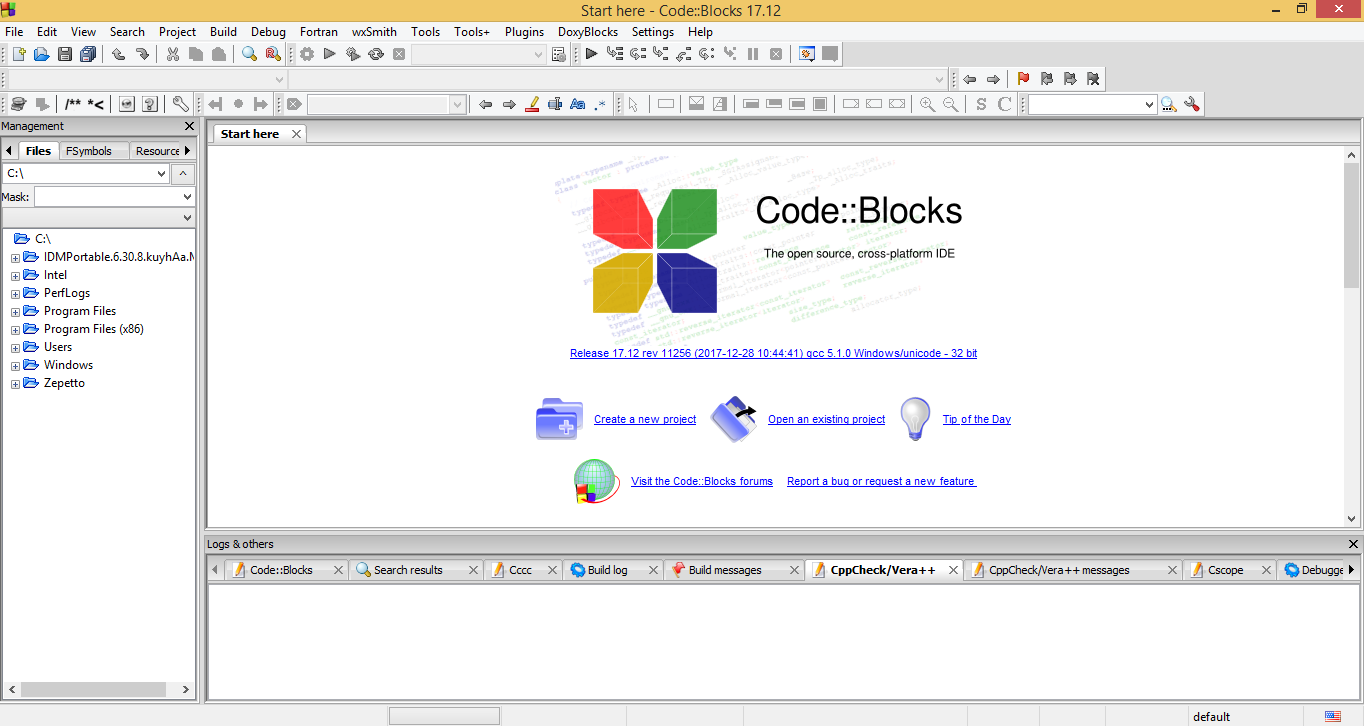Viewport: 1364px width, 726px height.
Task: Open the Tip of the Day link
Action: tap(977, 420)
